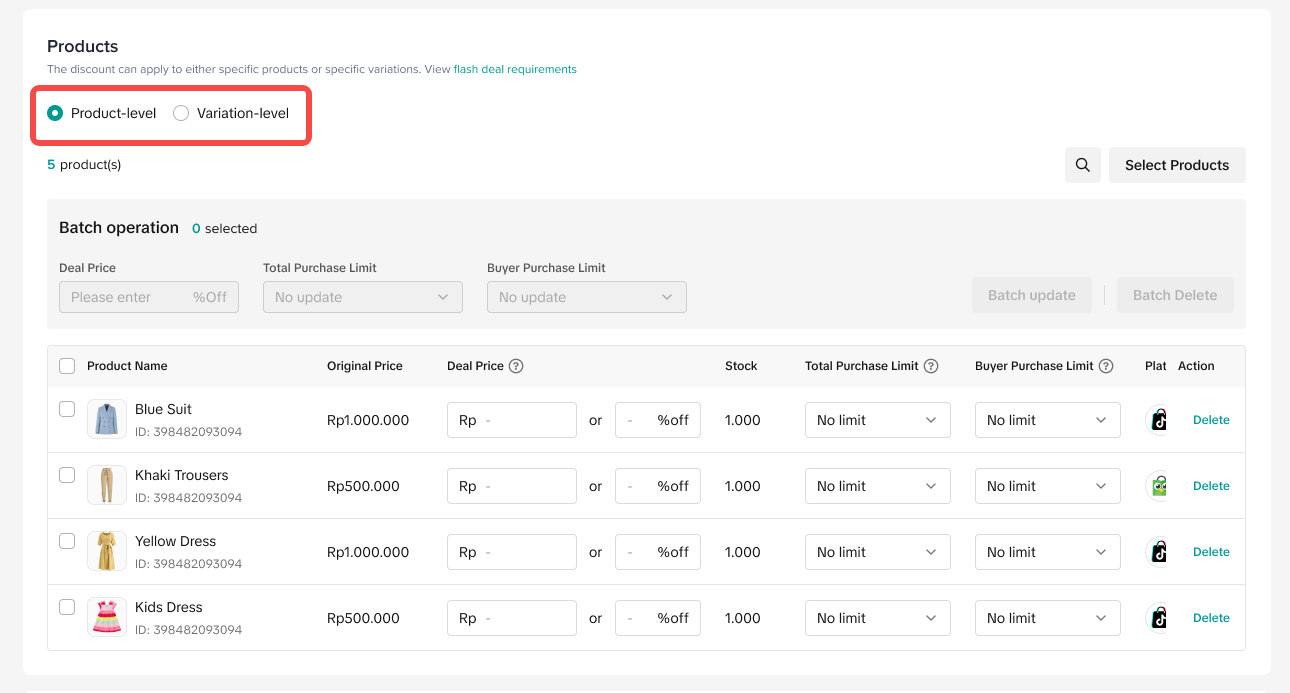Expand Yellow Dress Total Purchase Limit dropdown

tap(877, 552)
